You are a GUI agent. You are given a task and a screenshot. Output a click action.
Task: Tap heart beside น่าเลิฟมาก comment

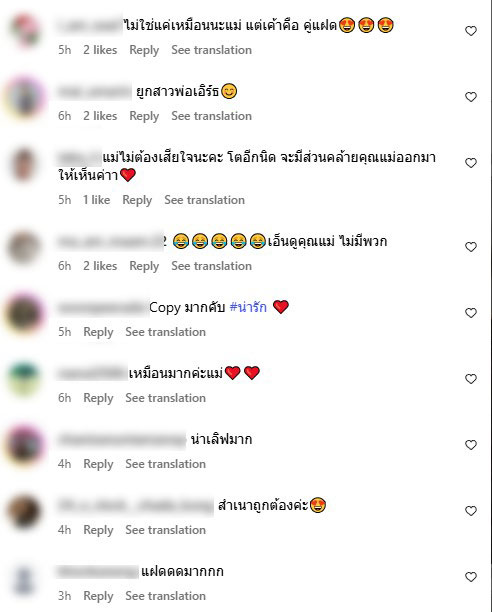471,445
